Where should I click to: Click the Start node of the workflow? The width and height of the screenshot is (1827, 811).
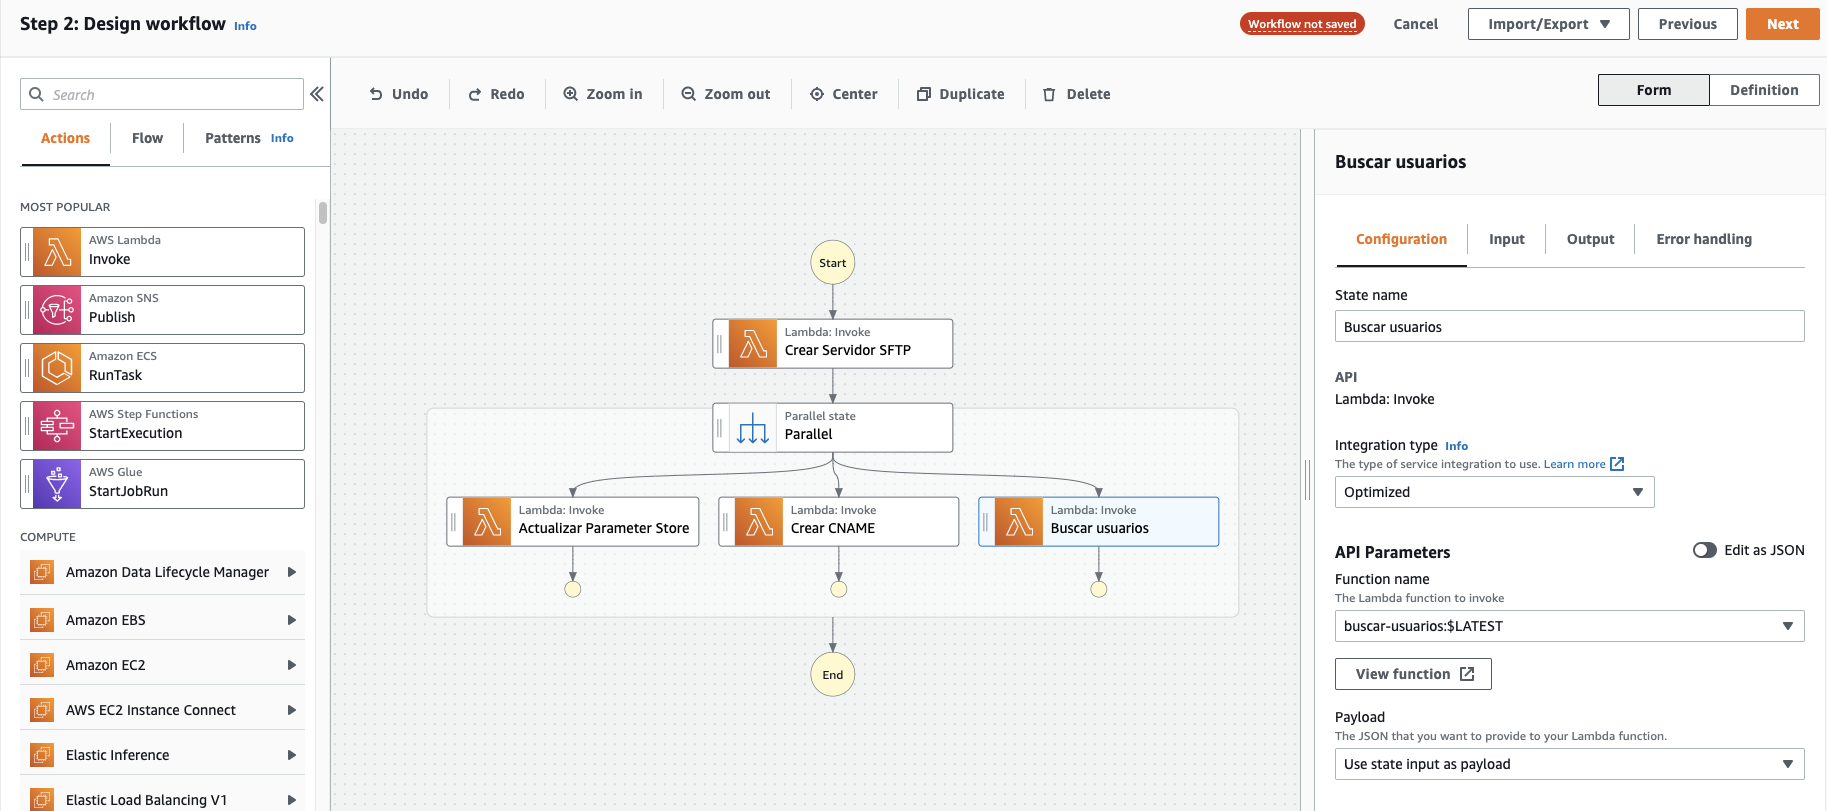point(833,263)
